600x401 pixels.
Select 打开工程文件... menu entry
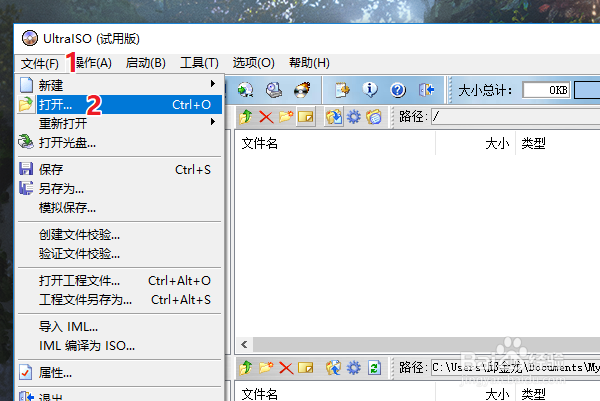tap(119, 280)
